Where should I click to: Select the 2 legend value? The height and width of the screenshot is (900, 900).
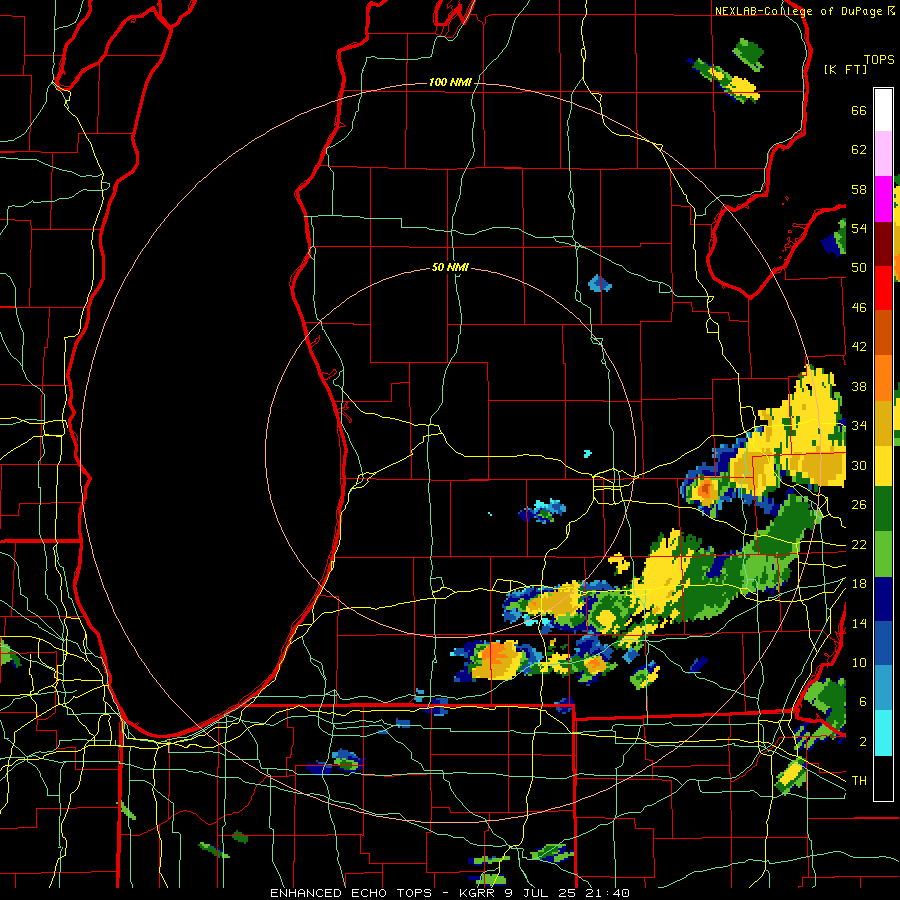pos(862,741)
